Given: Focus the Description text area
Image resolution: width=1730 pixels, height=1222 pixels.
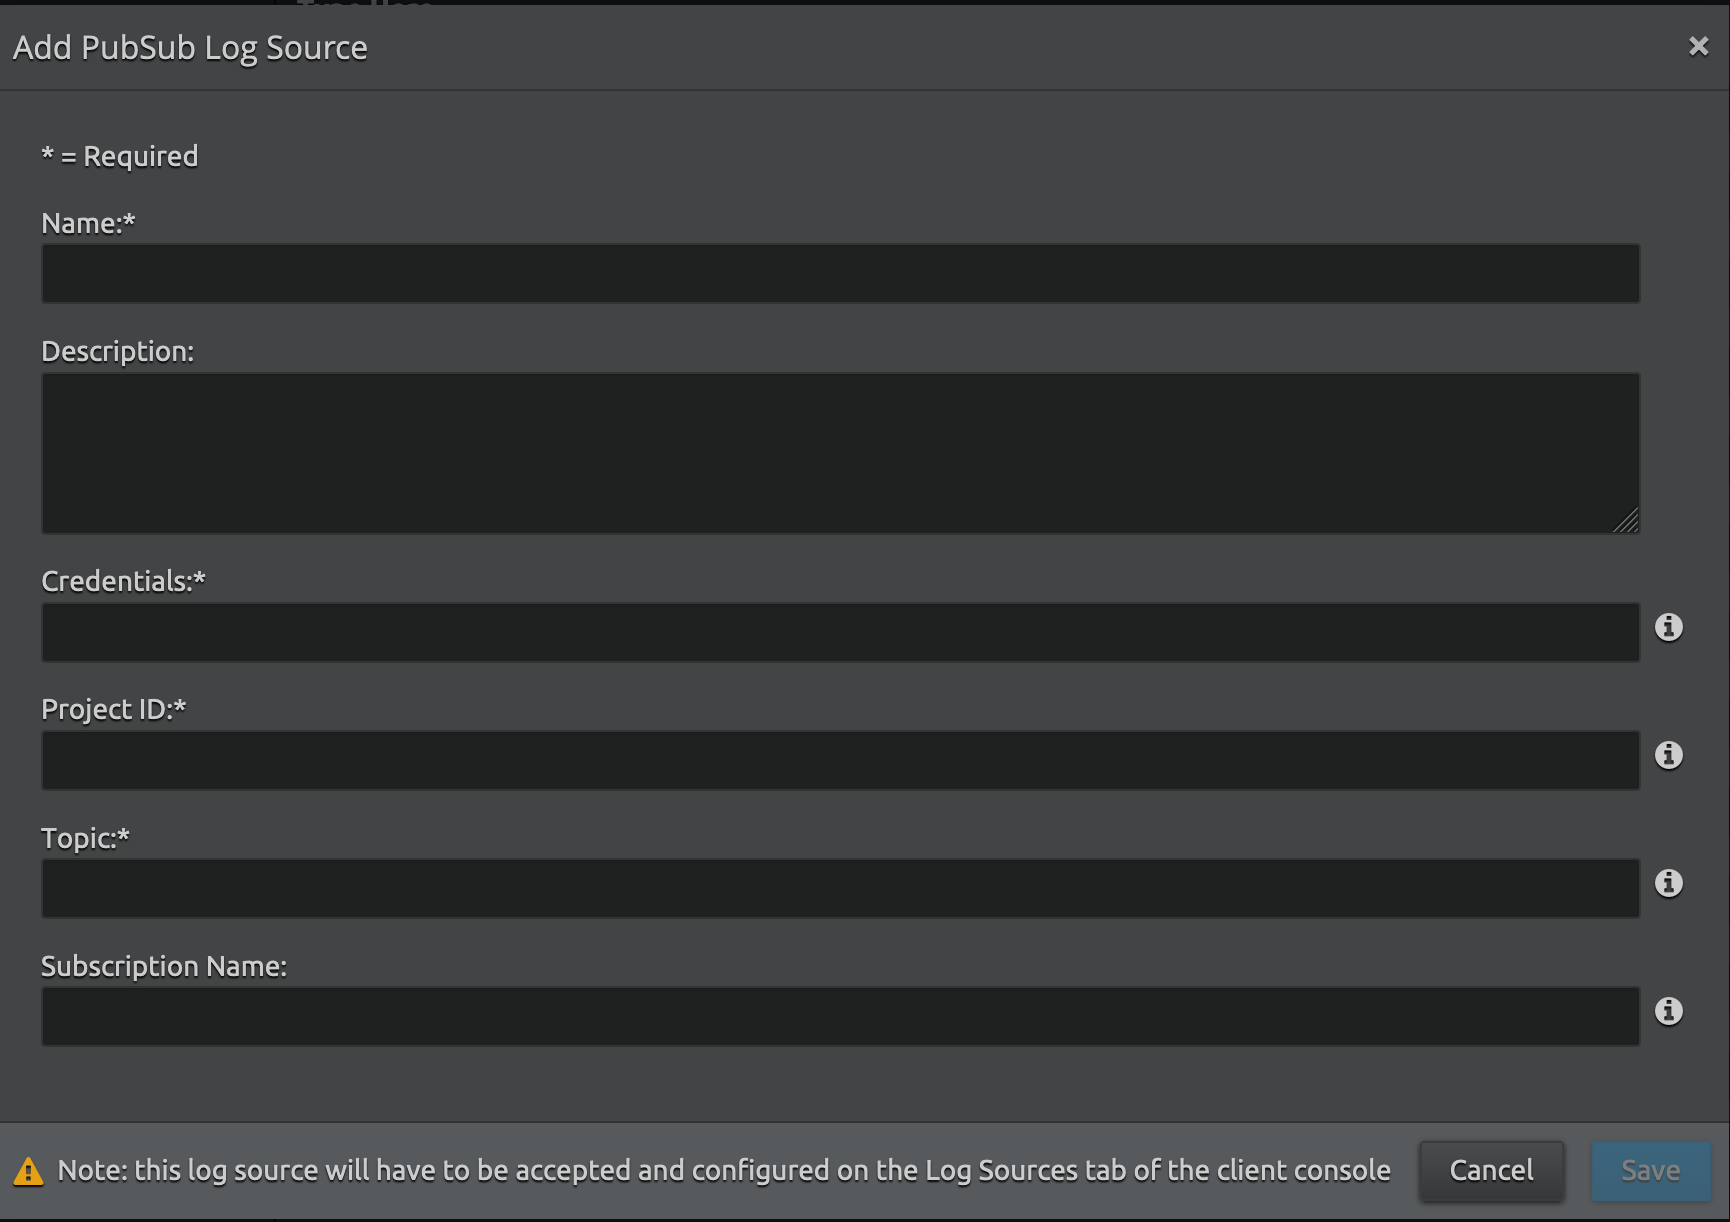Looking at the screenshot, I should (840, 452).
